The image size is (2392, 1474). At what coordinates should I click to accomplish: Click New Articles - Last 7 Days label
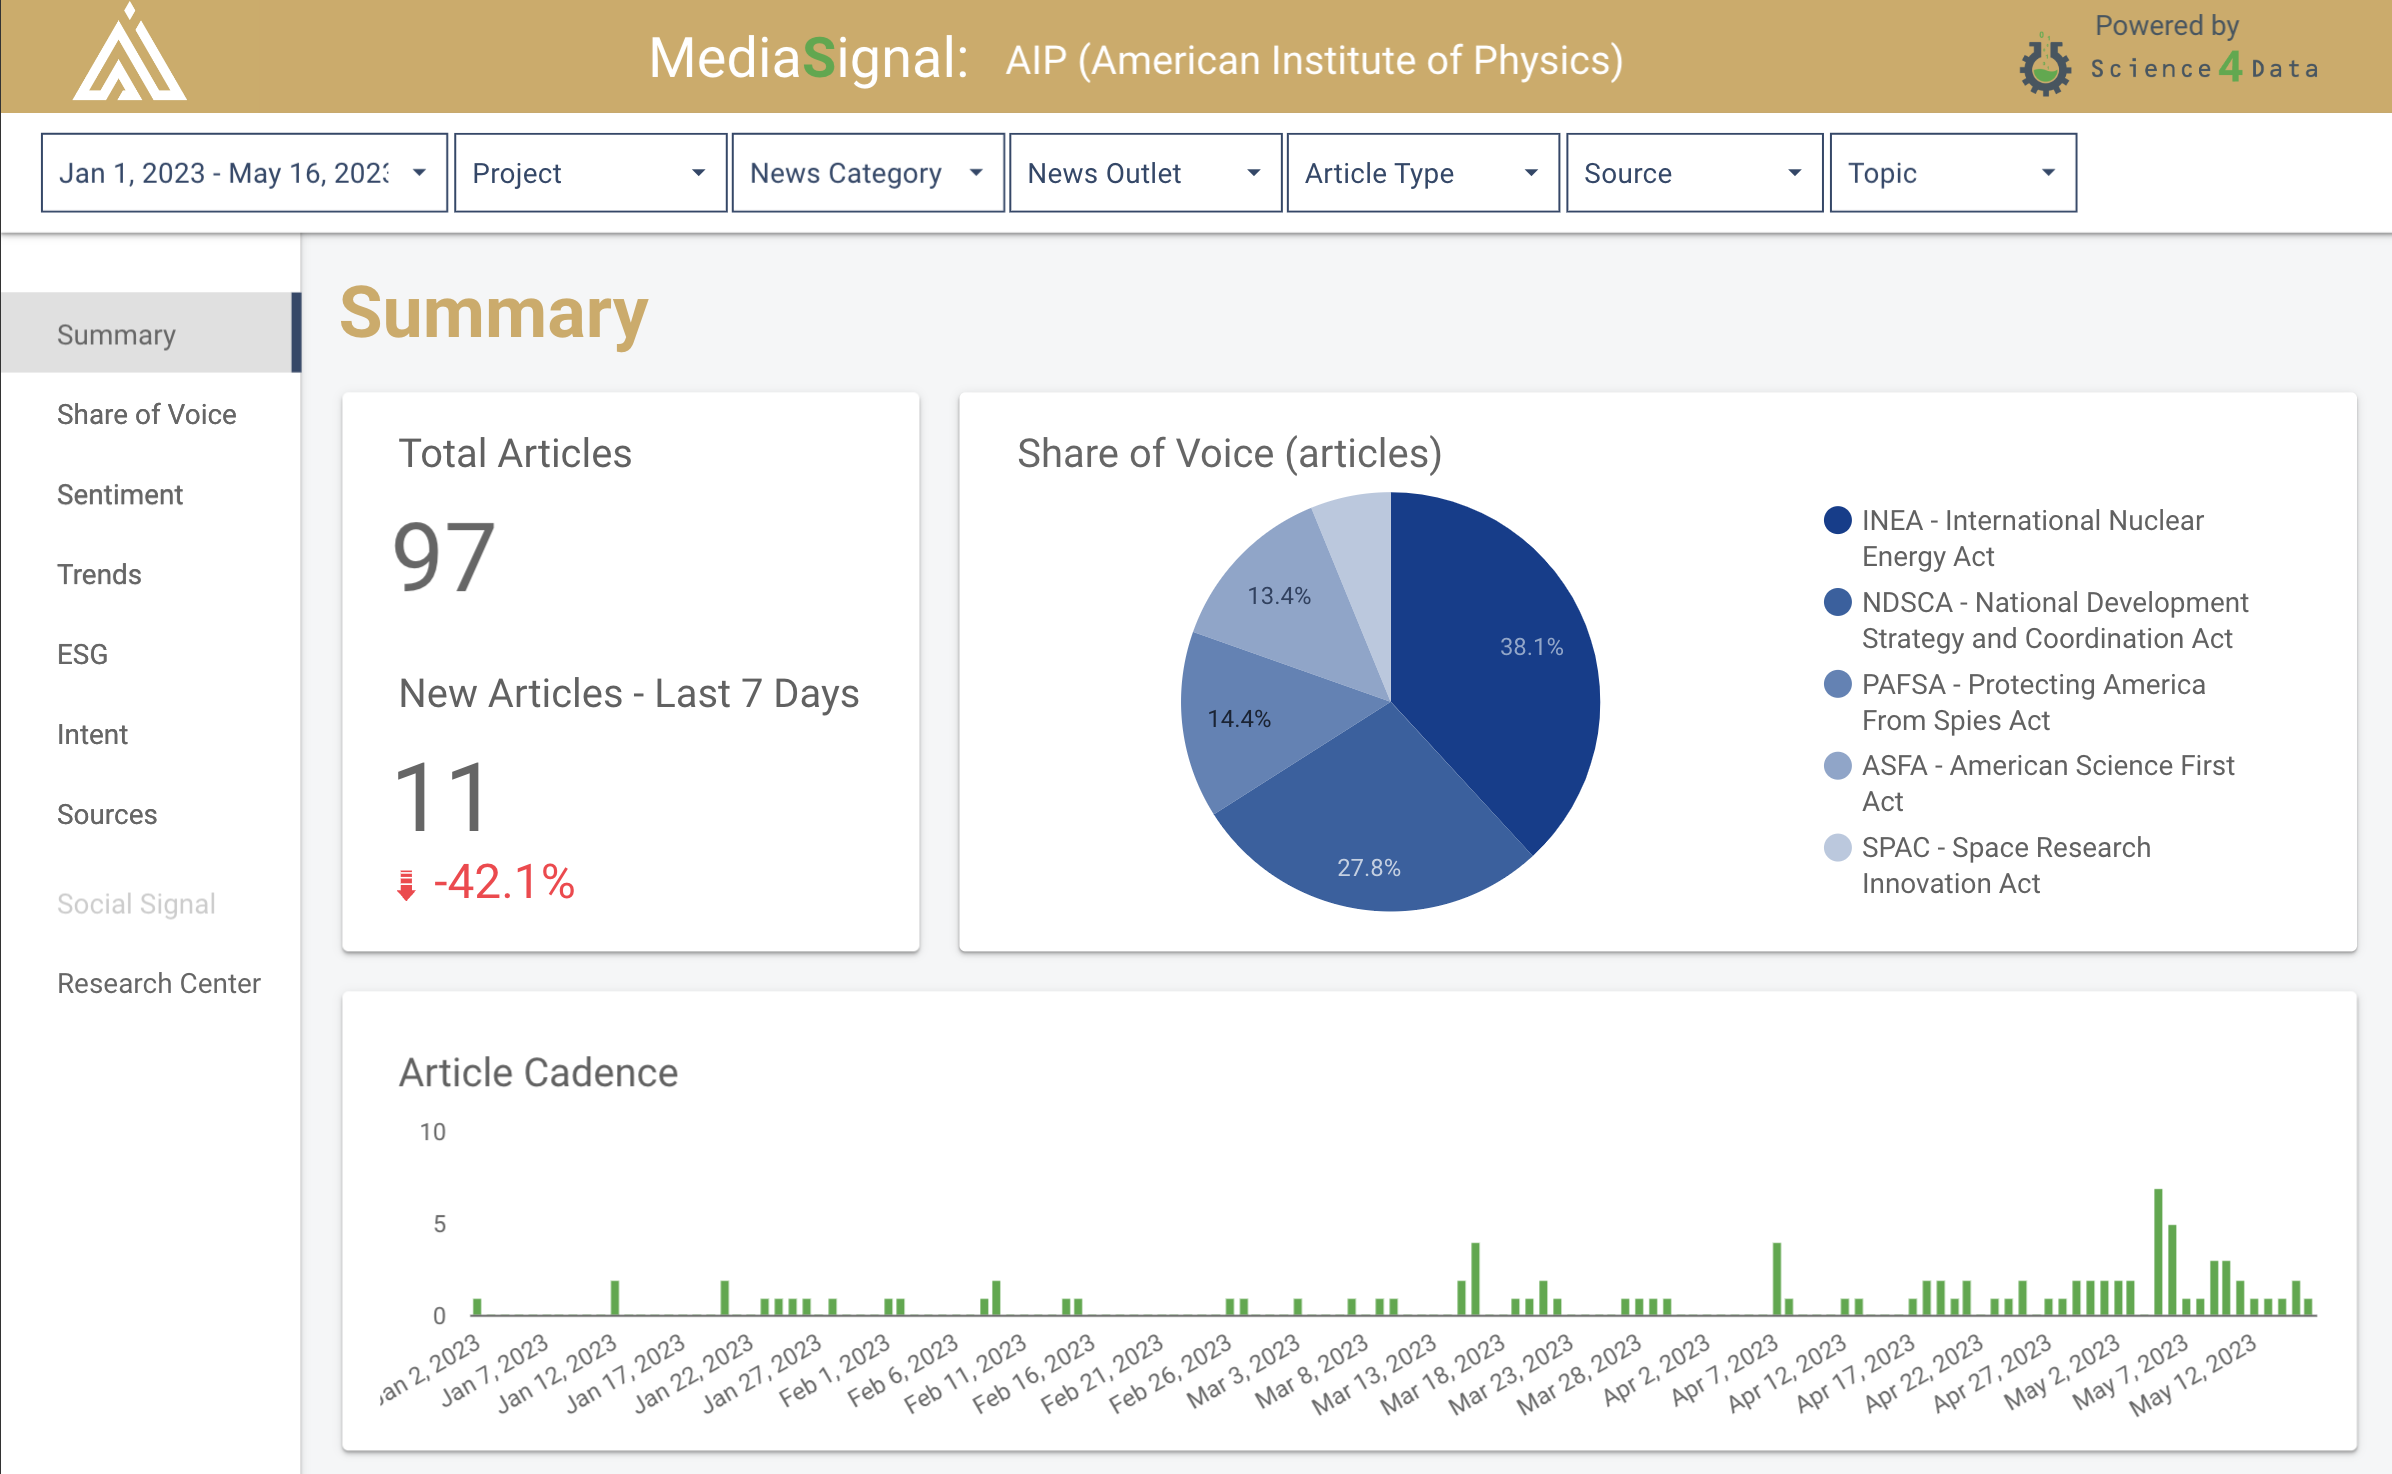(629, 693)
